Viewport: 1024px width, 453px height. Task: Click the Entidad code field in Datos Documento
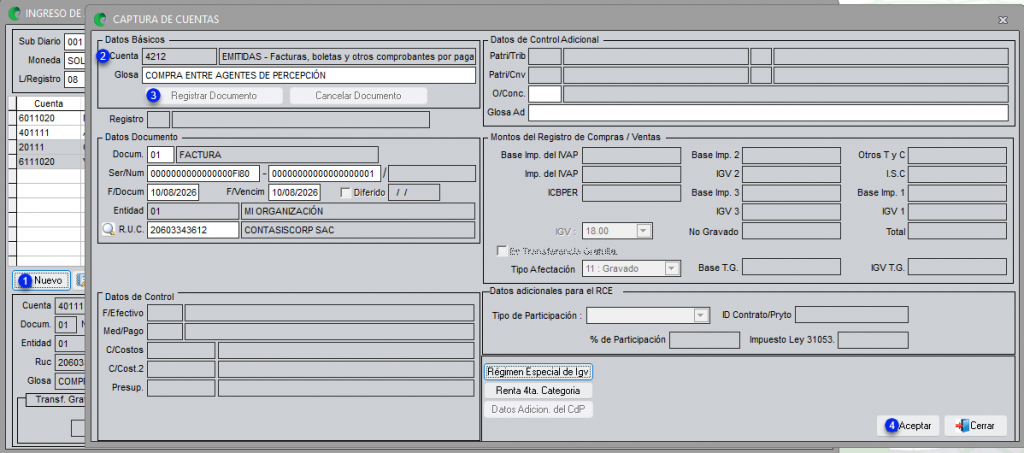(x=193, y=211)
